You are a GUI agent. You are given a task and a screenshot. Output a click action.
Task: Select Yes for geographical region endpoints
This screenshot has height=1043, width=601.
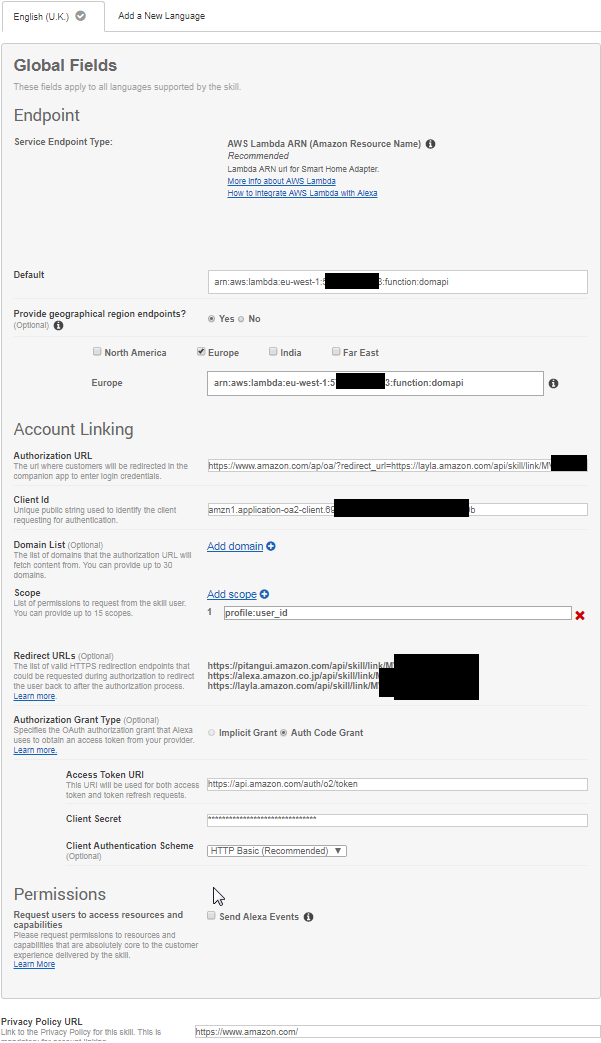[211, 319]
